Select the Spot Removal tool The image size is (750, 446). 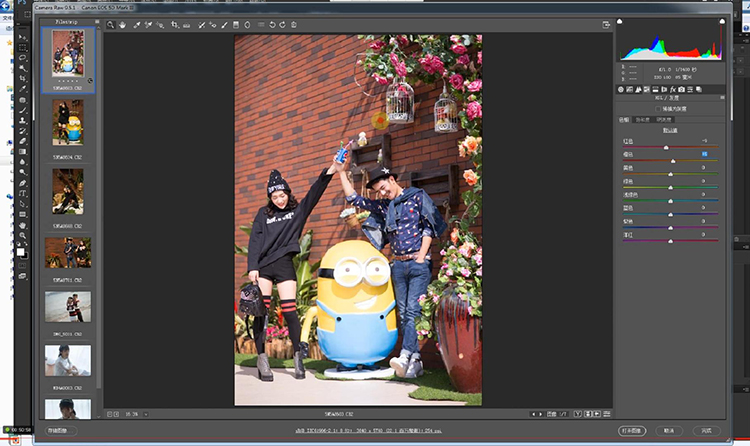tap(201, 25)
